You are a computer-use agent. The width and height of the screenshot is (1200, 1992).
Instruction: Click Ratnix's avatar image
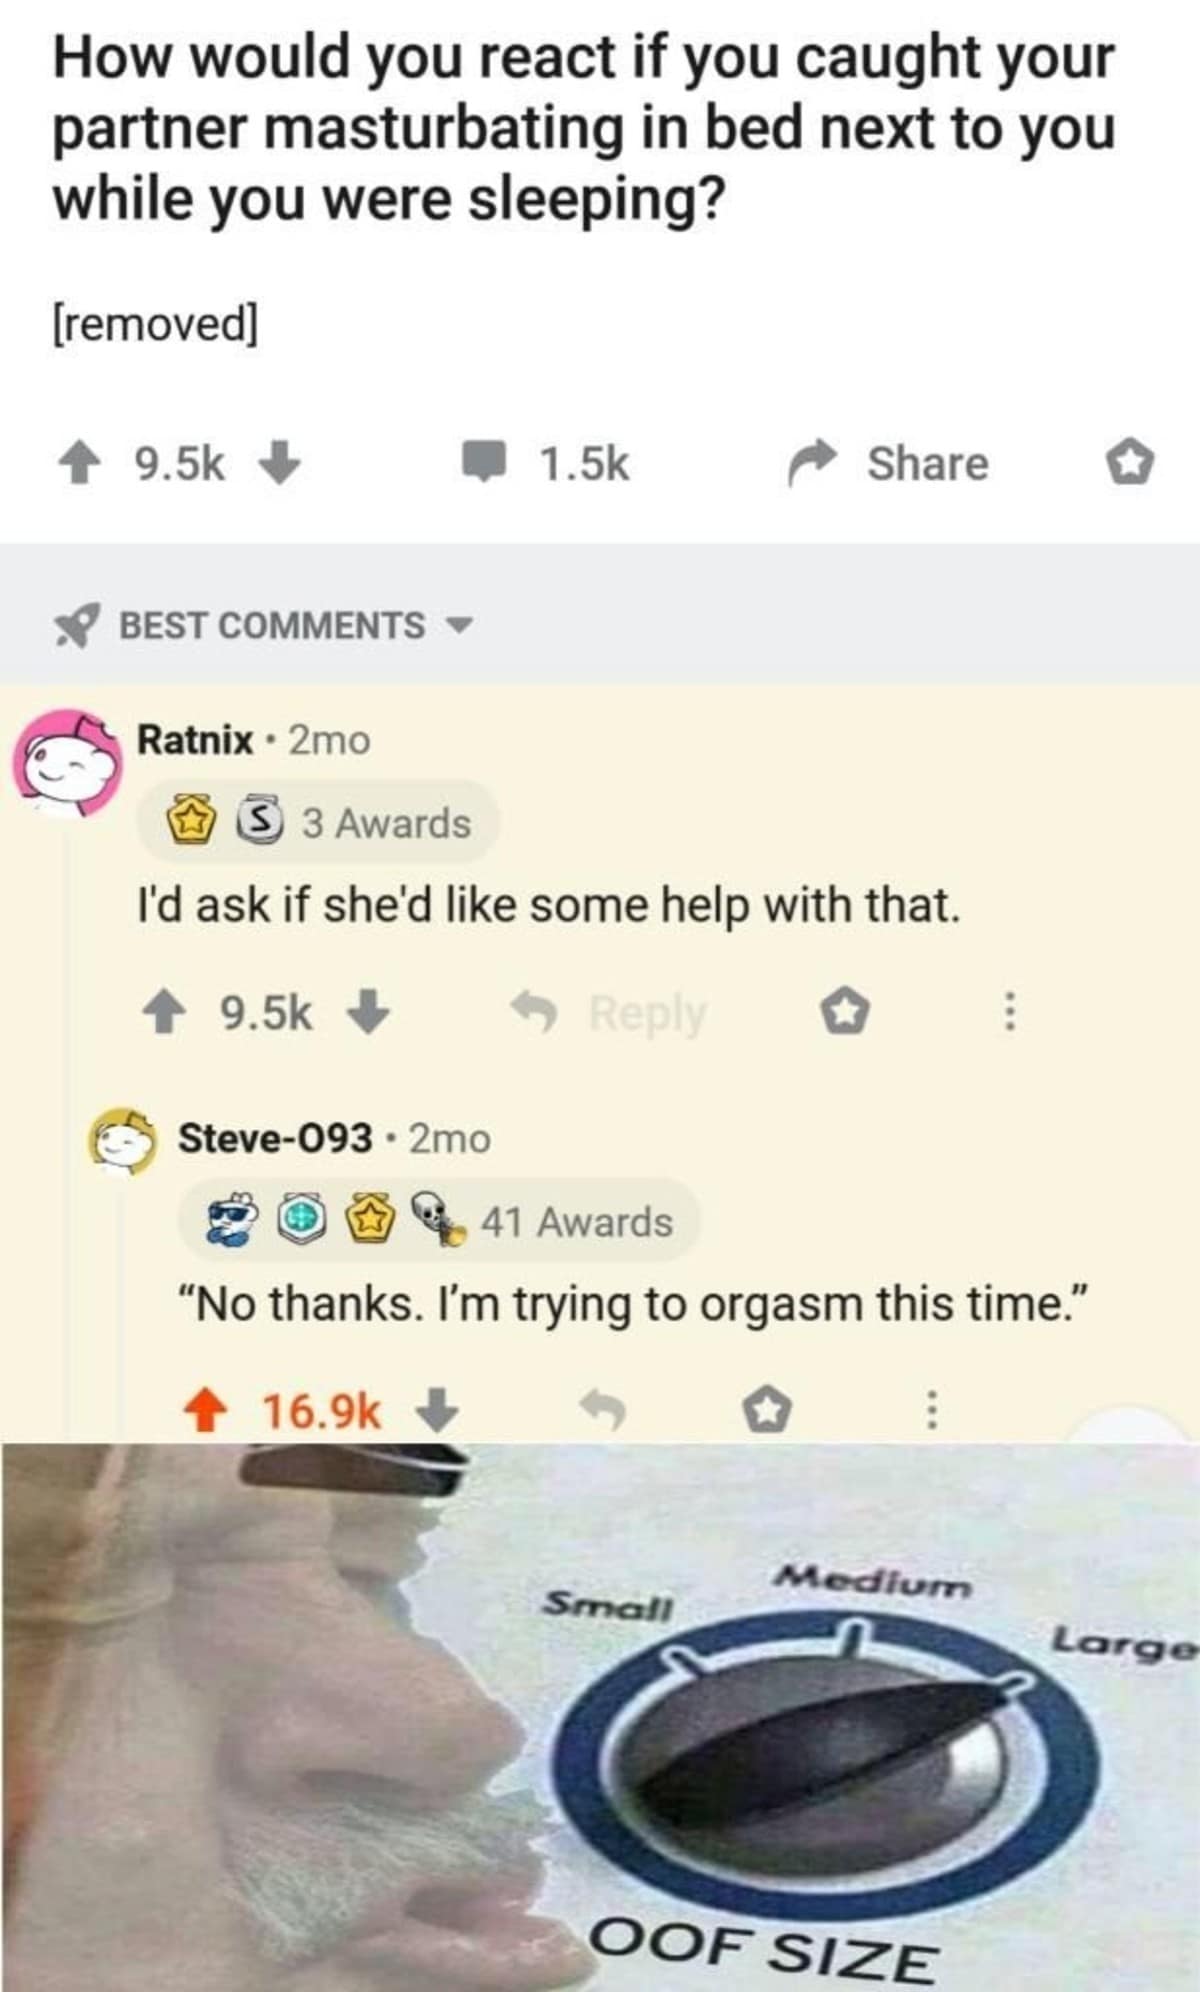coord(66,762)
